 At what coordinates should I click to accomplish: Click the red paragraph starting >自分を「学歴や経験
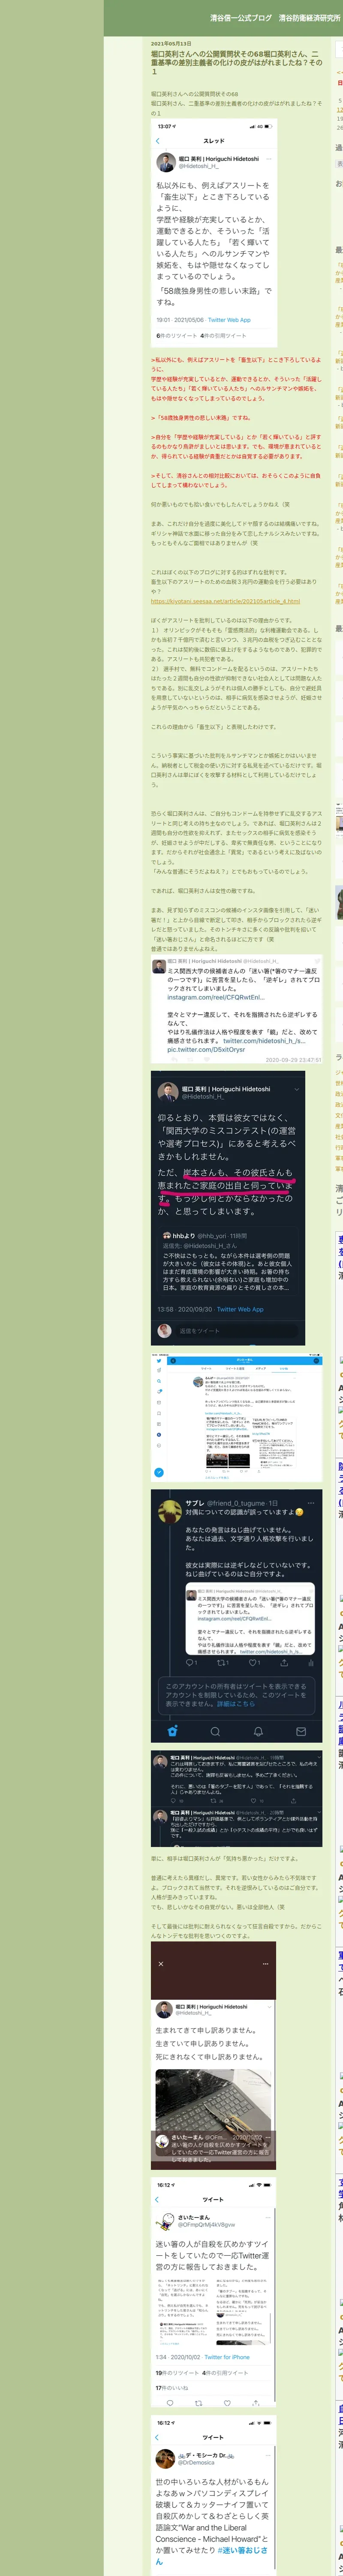click(x=237, y=446)
